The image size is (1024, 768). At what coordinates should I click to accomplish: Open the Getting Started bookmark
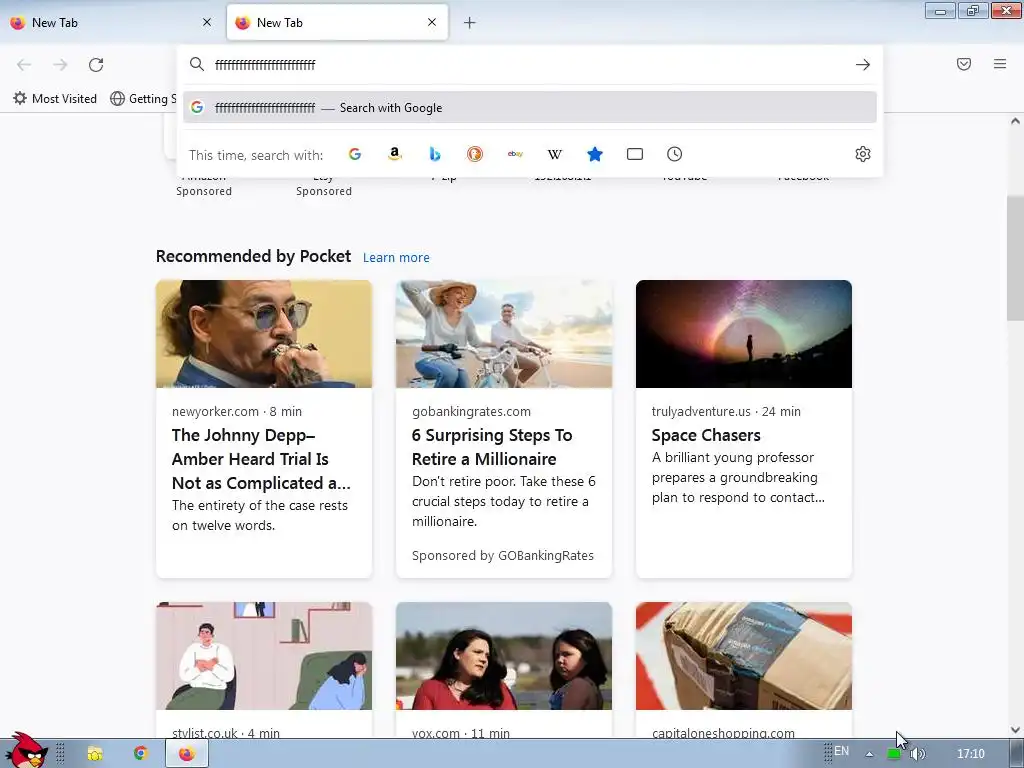143,99
